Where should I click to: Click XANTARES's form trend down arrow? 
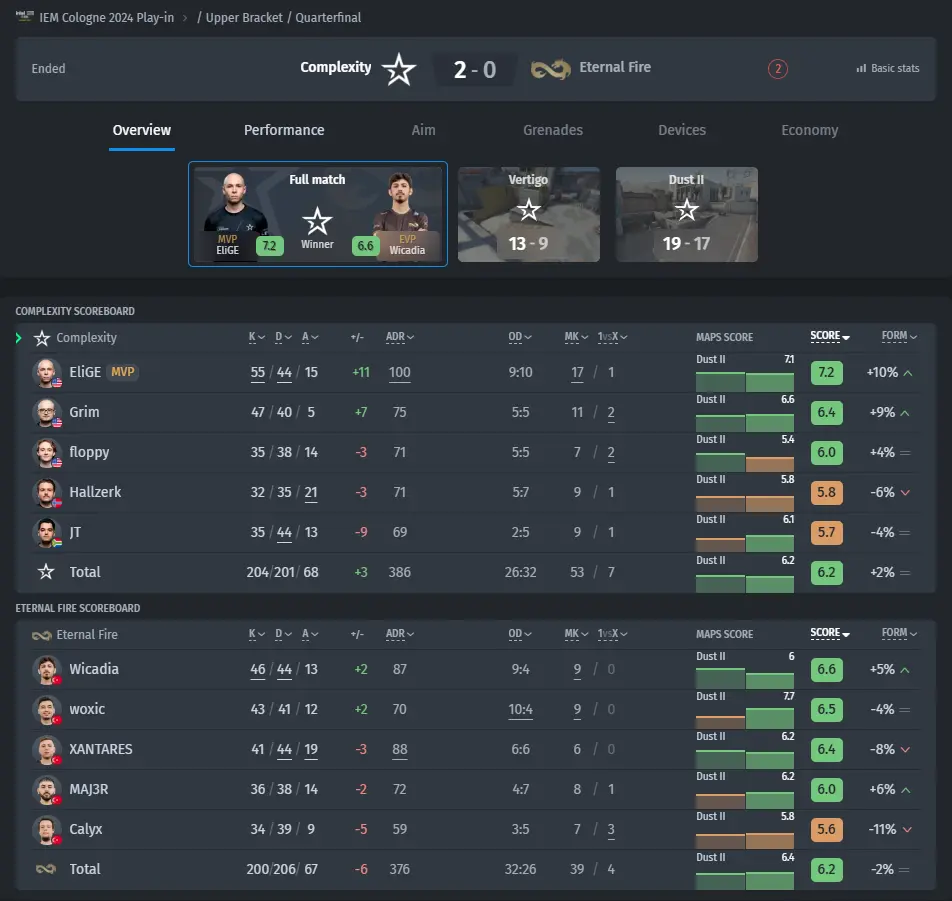(x=905, y=749)
